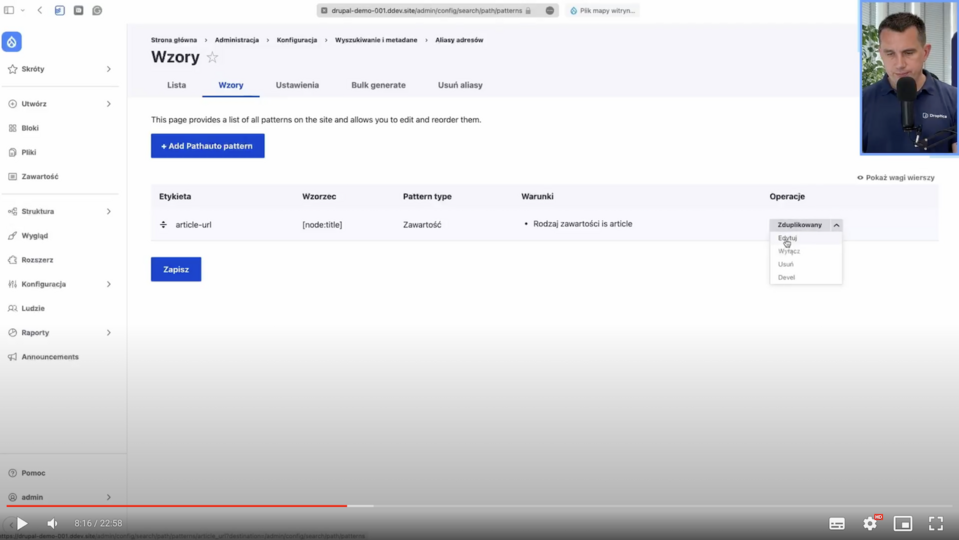
Task: Click the Struktura hierarchy icon
Action: (12, 212)
